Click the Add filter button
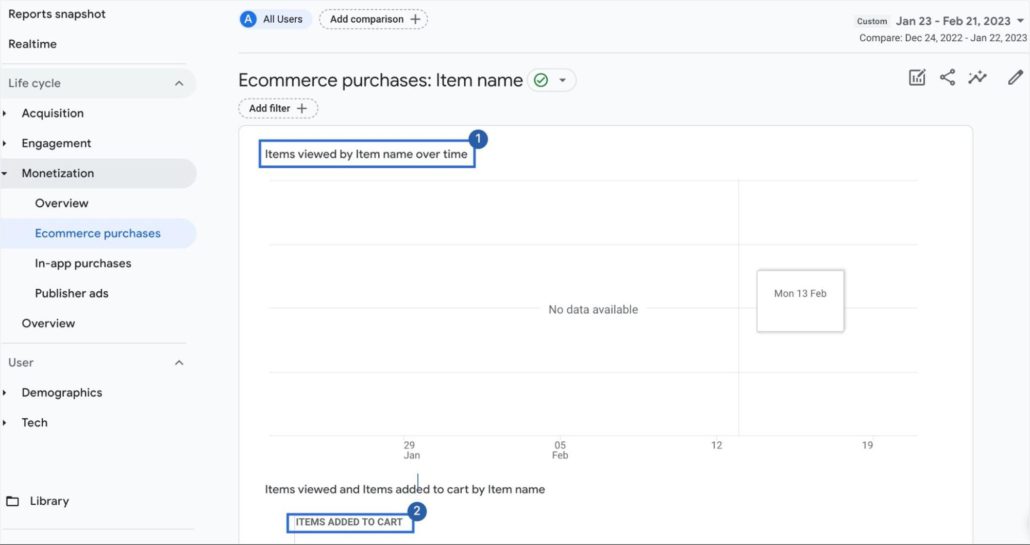Viewport: 1030px width, 545px height. pos(278,108)
